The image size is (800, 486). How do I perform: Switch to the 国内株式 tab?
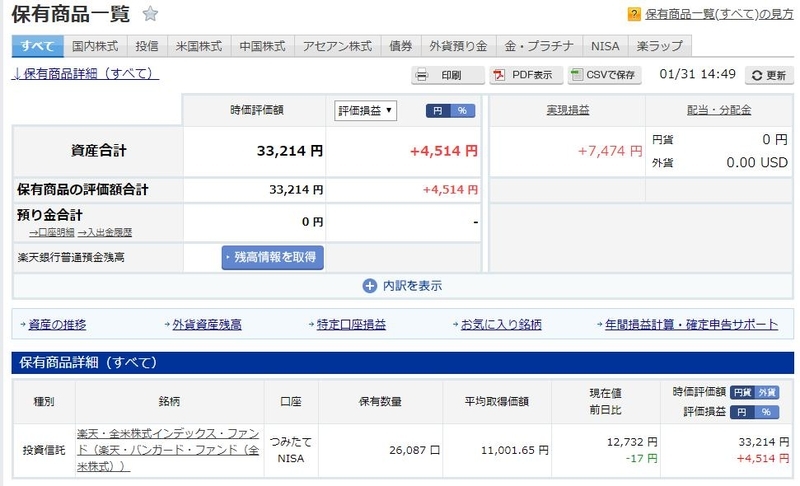point(95,46)
